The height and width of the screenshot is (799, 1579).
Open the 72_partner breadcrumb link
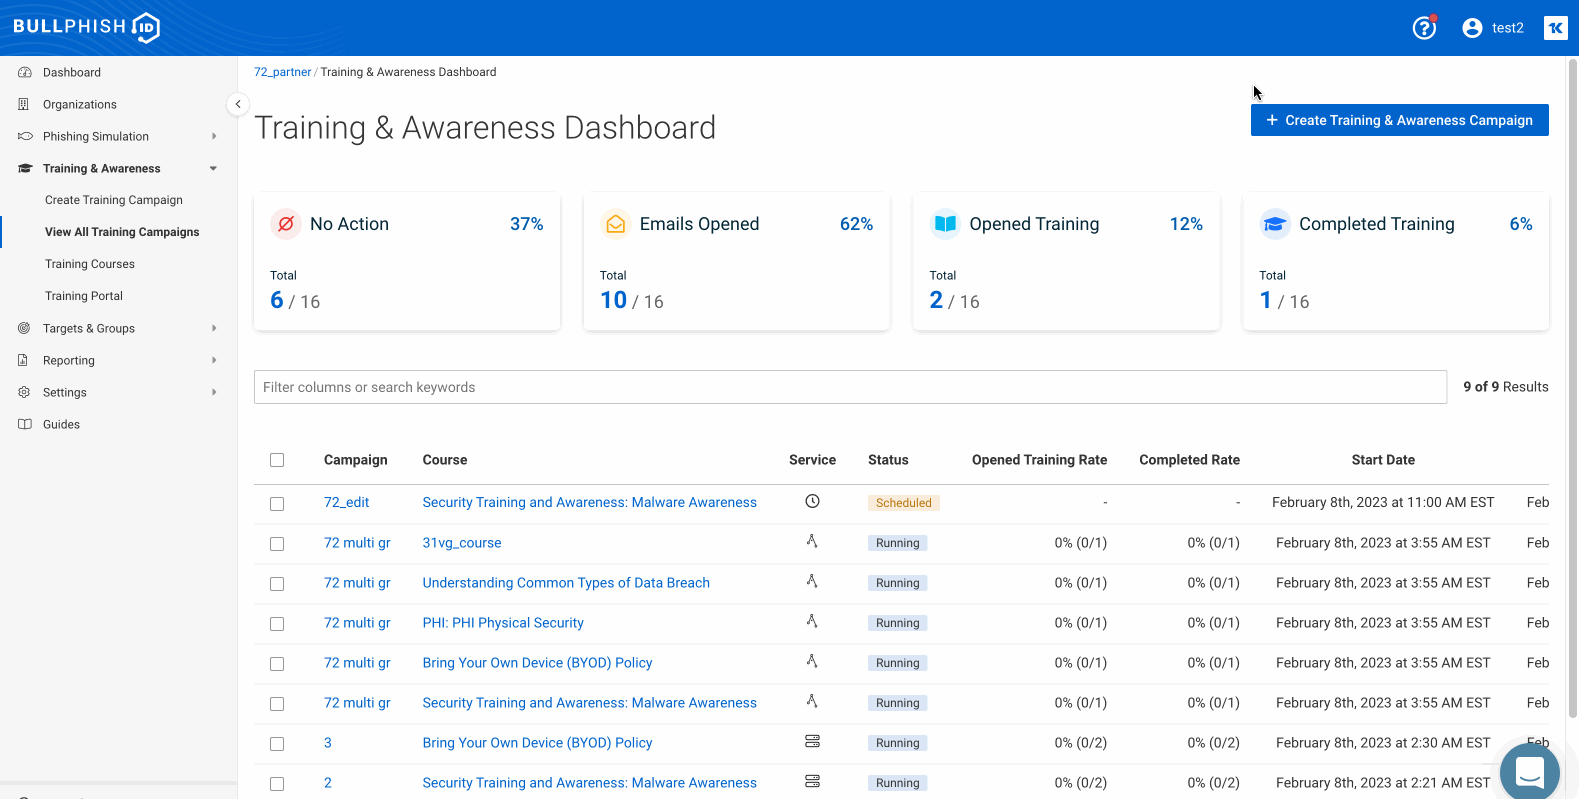pos(282,72)
